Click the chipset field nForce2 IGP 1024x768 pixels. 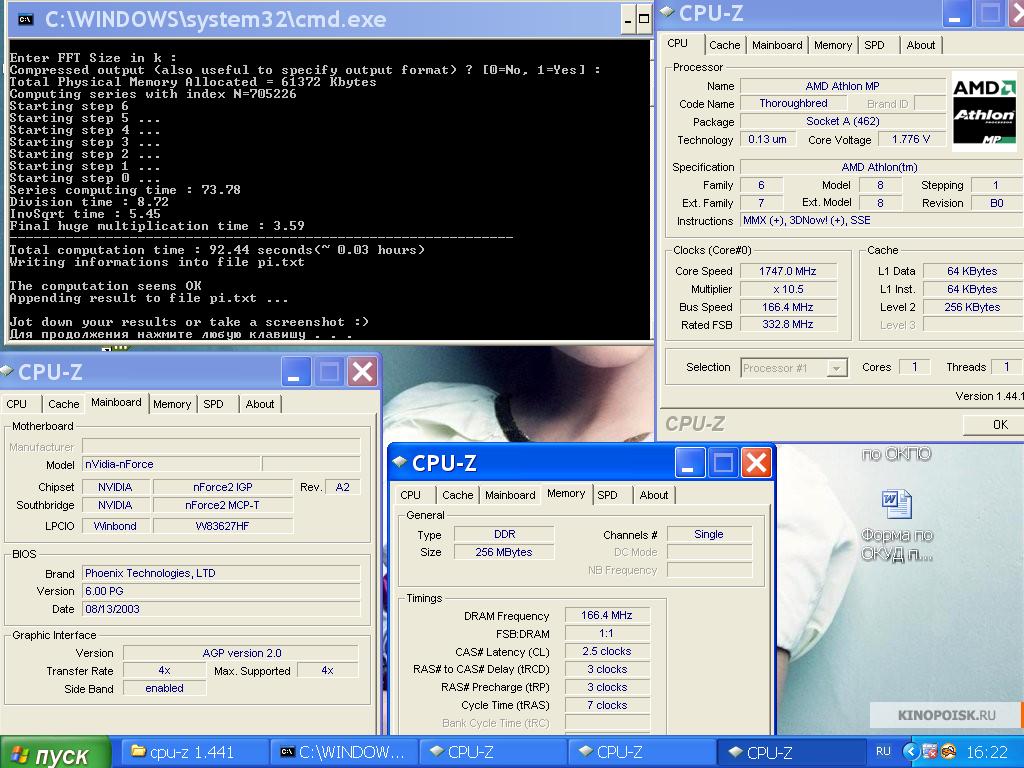[x=223, y=487]
